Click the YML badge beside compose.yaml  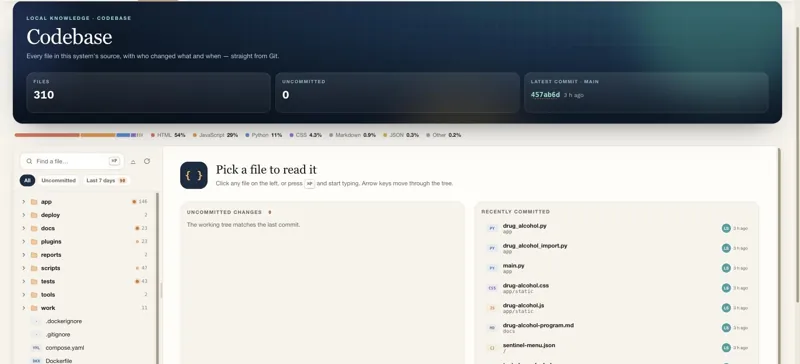coord(36,348)
